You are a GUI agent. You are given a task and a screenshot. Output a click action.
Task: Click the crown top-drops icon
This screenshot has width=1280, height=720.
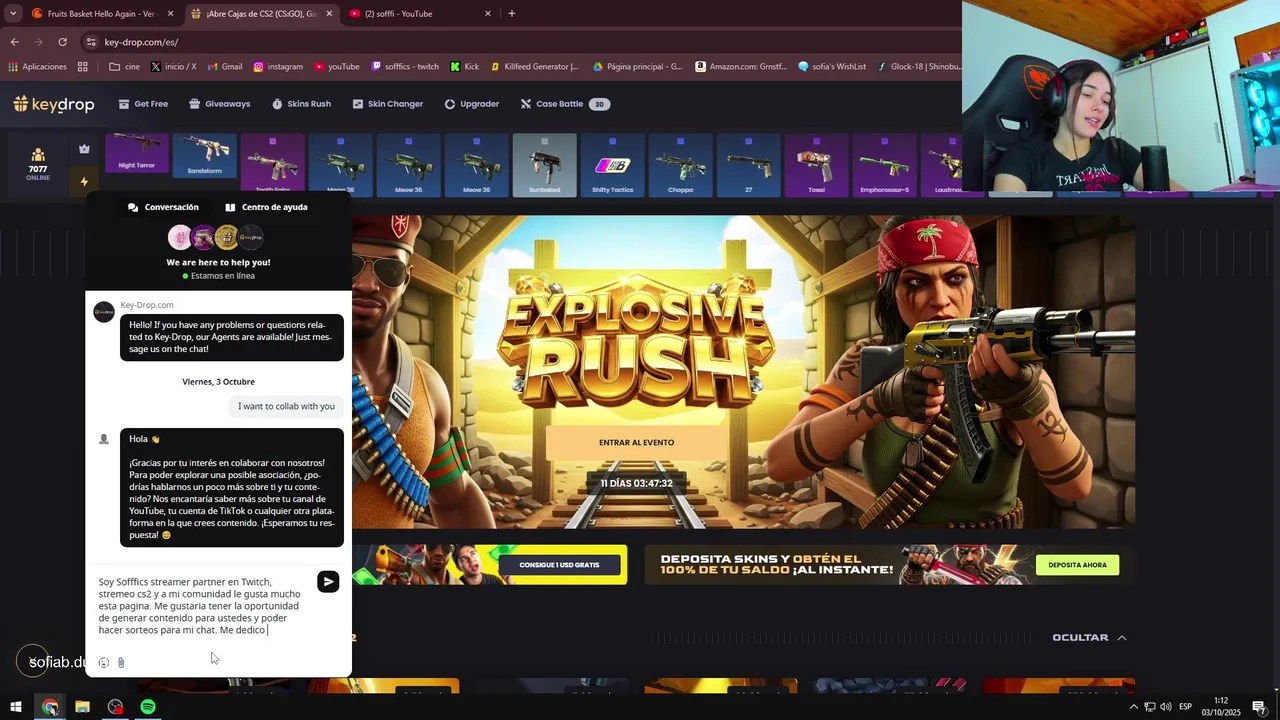point(84,149)
